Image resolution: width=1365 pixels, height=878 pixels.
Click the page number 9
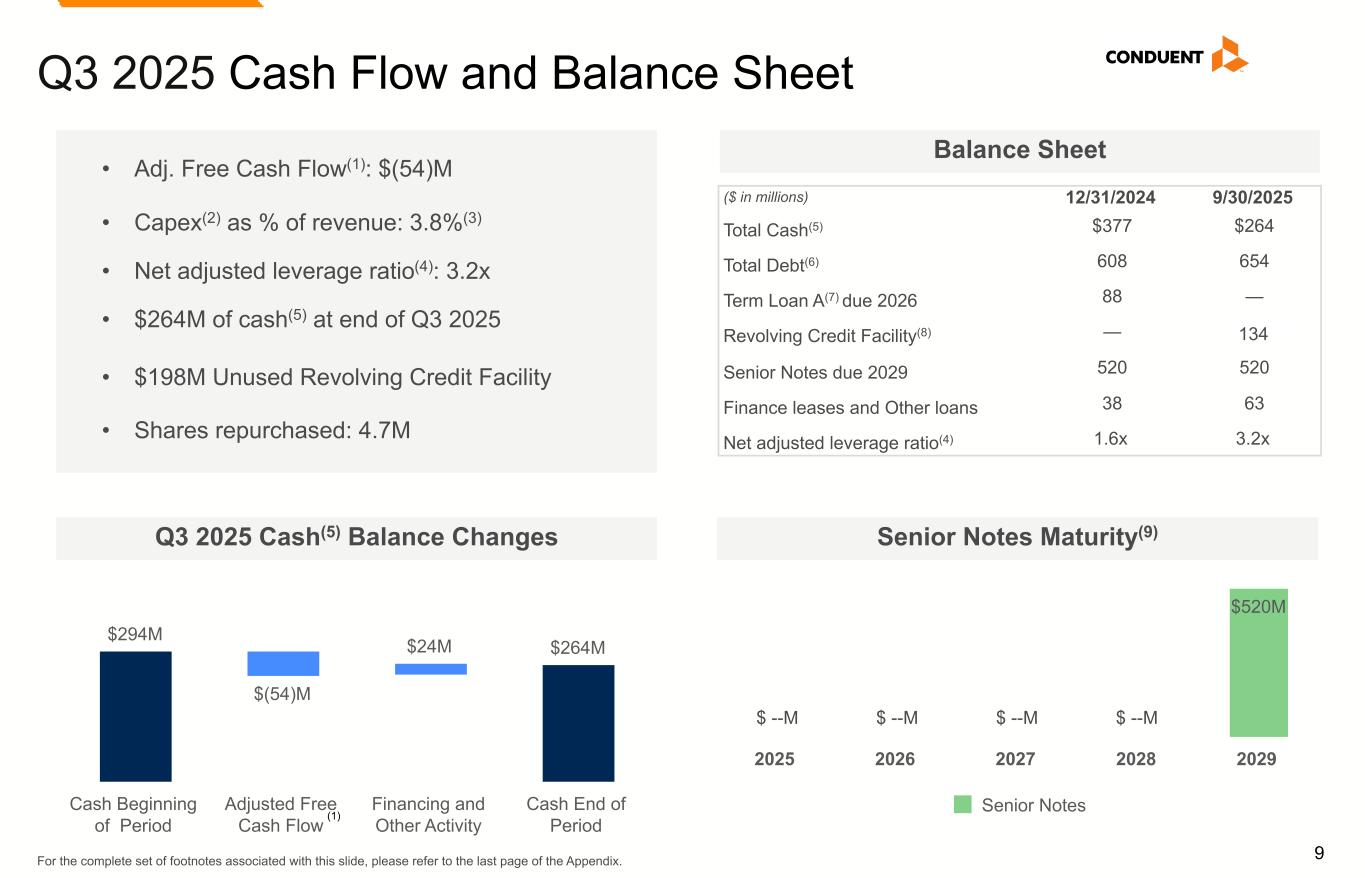(1318, 853)
